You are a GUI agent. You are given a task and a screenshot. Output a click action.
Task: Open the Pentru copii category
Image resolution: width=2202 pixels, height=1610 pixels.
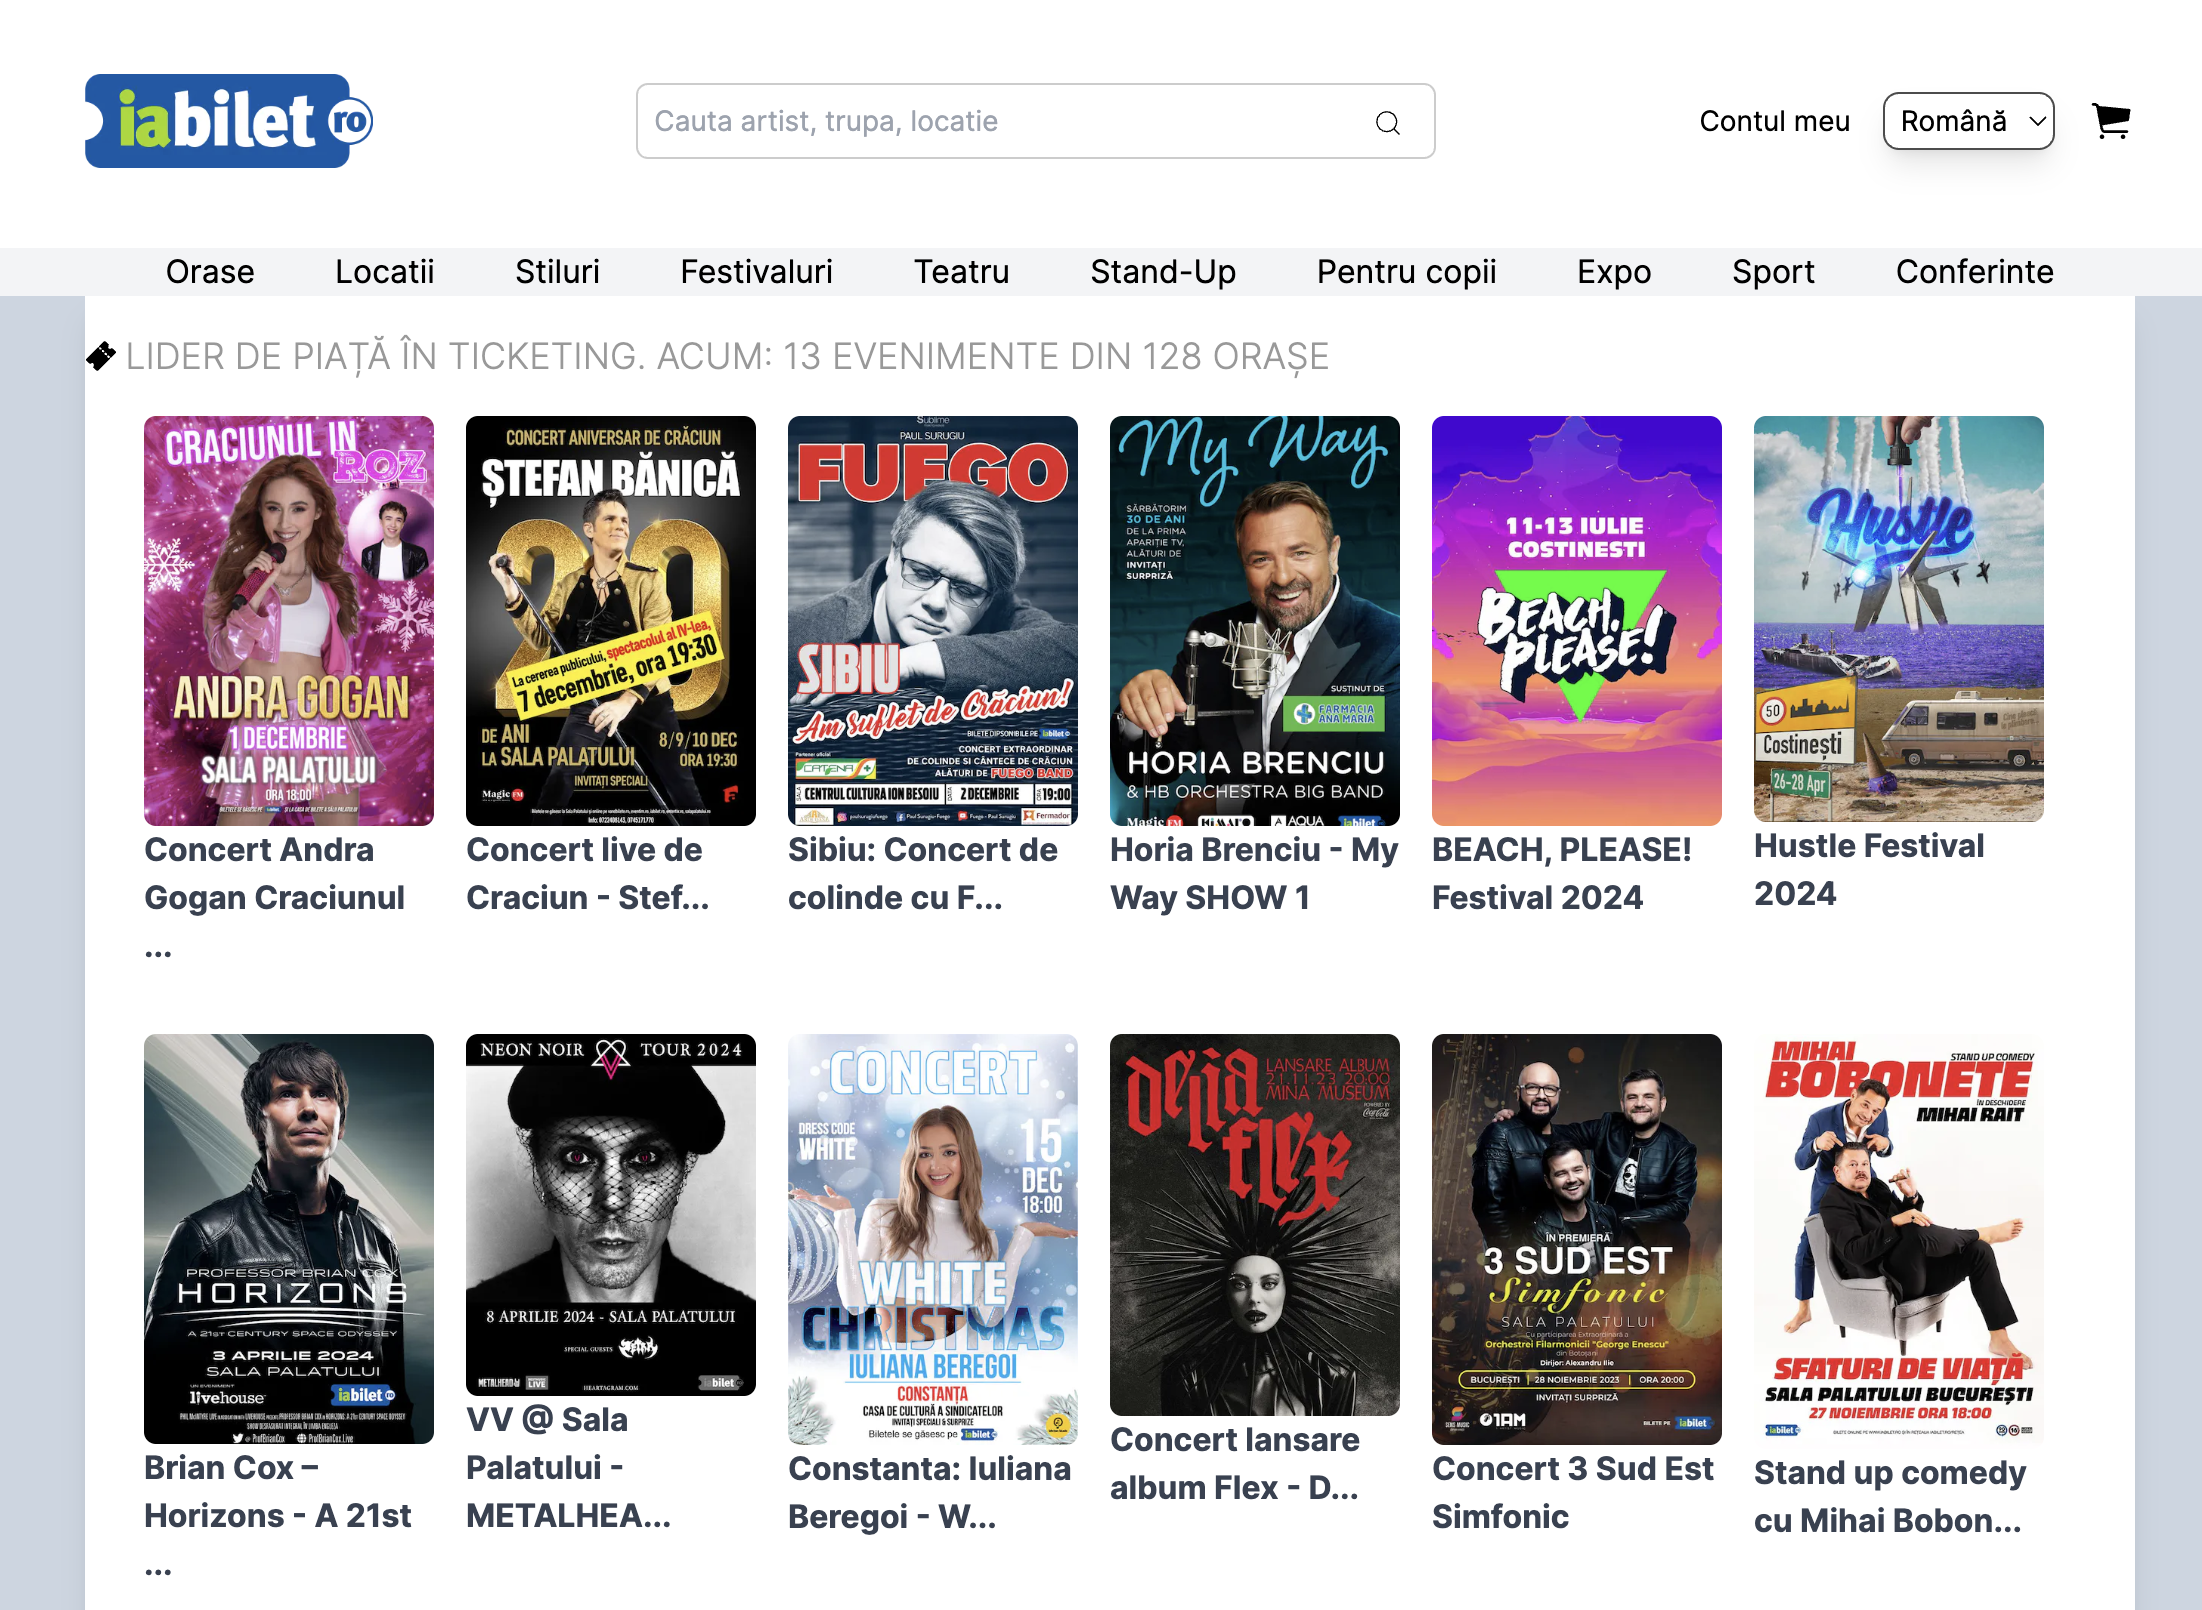[x=1405, y=272]
